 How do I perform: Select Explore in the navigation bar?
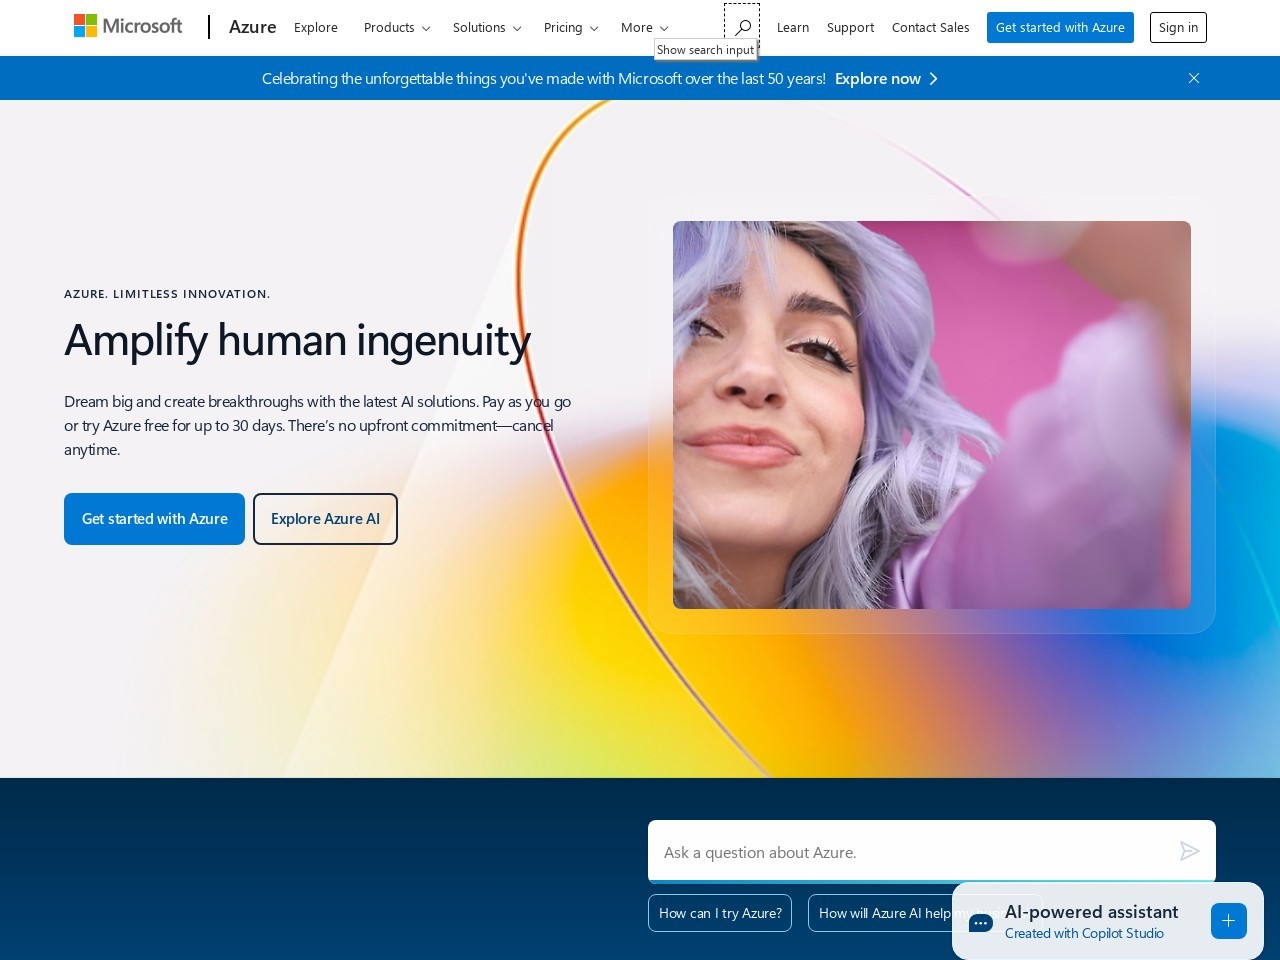pyautogui.click(x=315, y=27)
